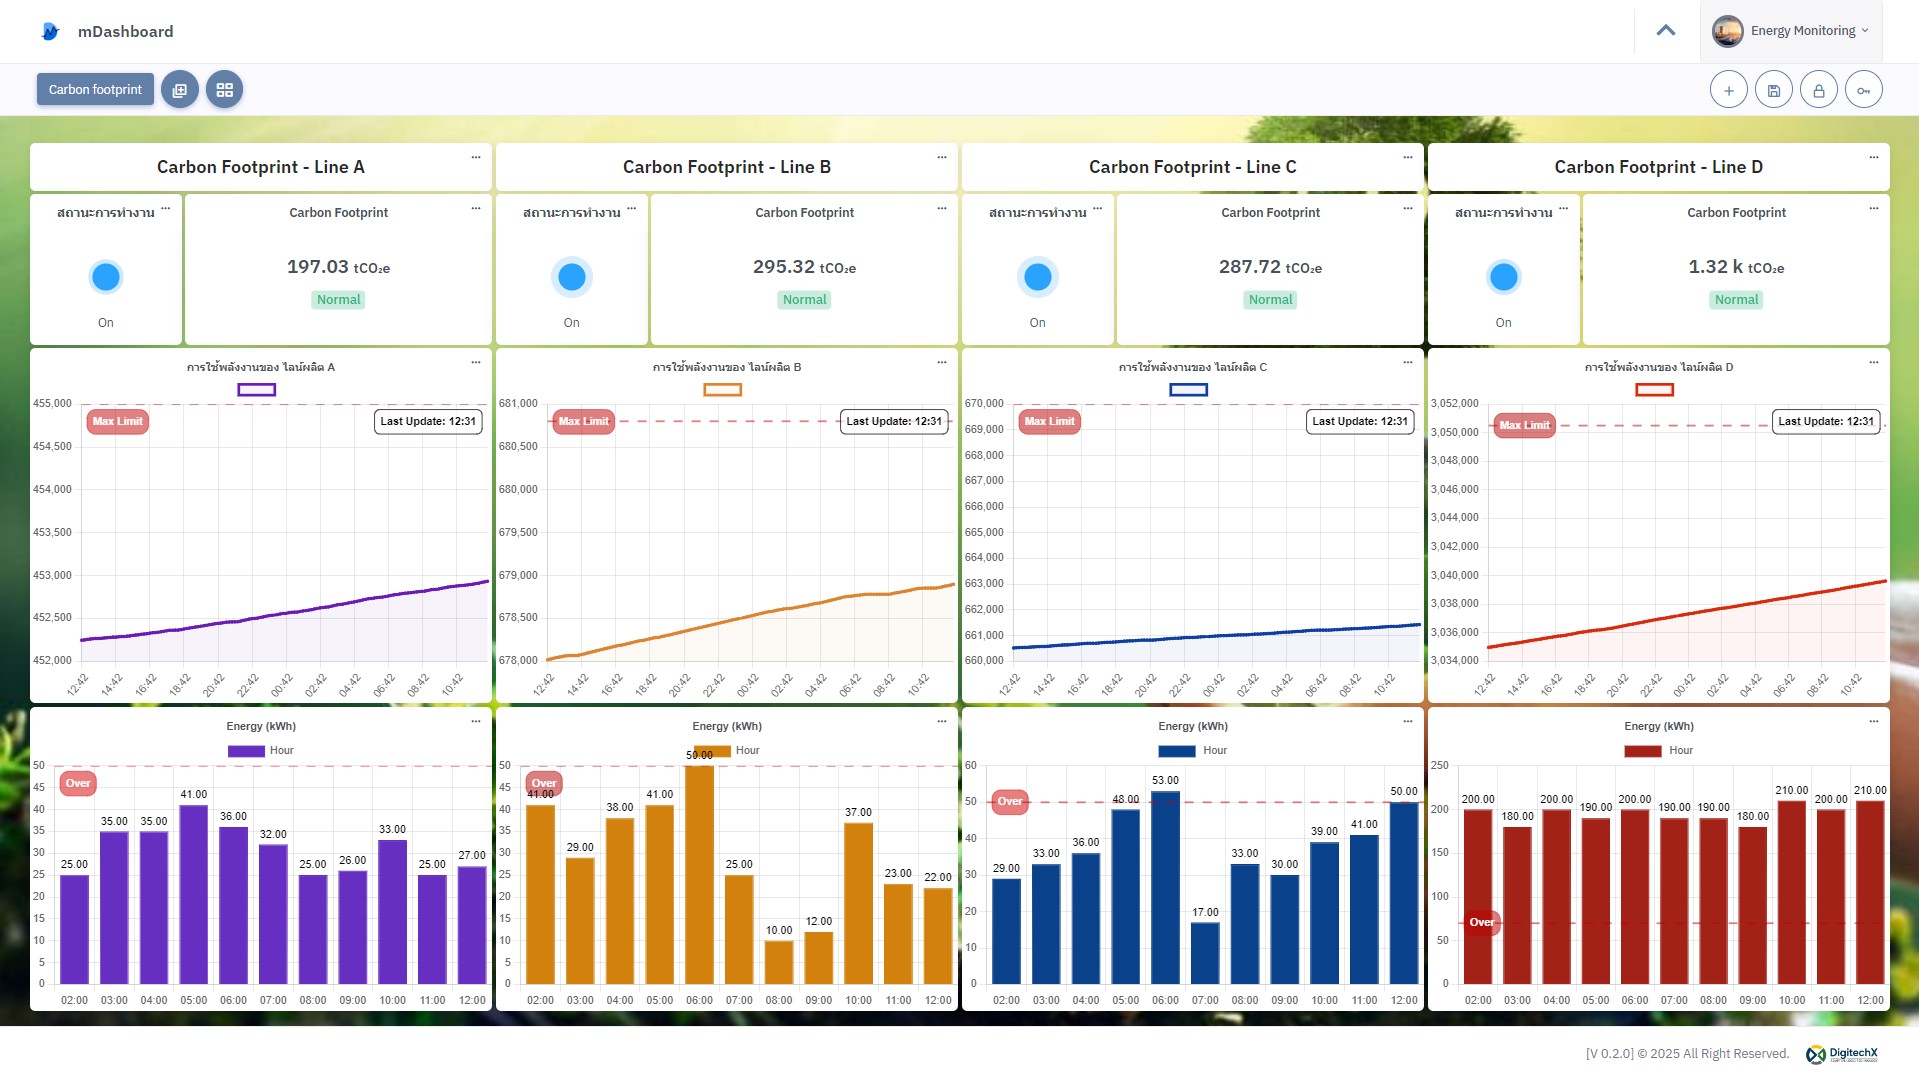Screen dimensions: 1919x1079
Task: Click Line D red legend color swatch
Action: (x=1654, y=390)
